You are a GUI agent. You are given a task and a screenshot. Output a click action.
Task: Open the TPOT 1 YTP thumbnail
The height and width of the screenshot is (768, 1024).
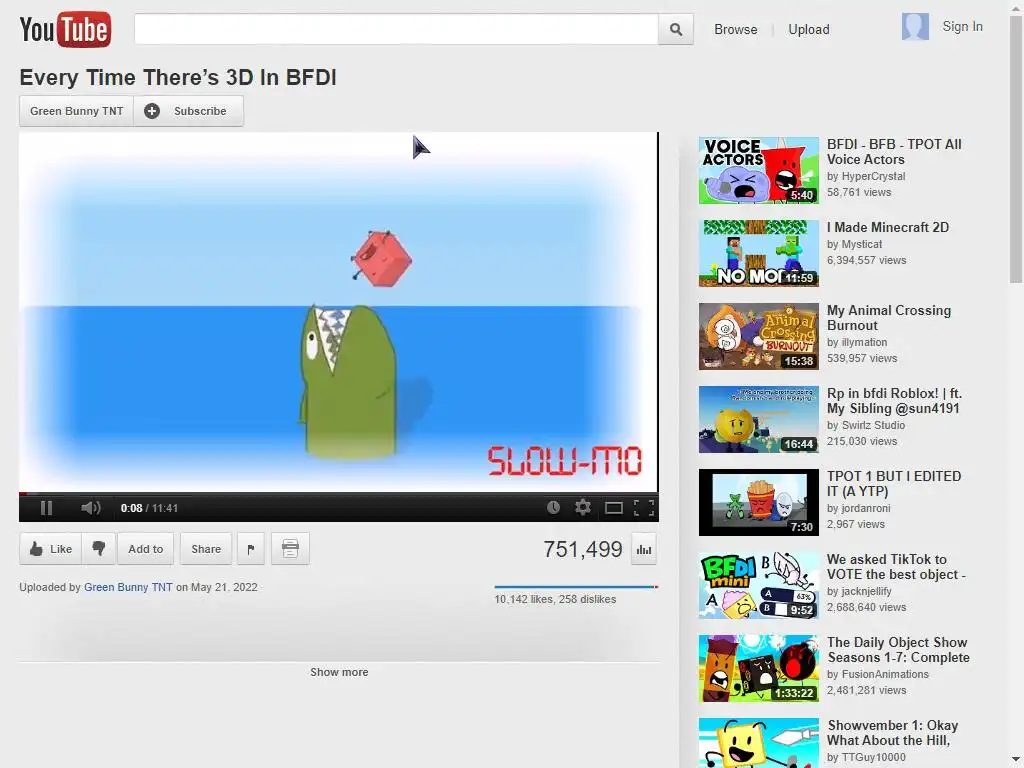point(758,502)
